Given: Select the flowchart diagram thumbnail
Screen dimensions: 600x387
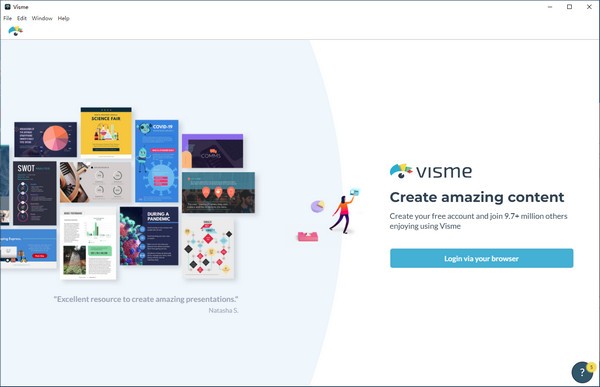Looking at the screenshot, I should point(208,248).
